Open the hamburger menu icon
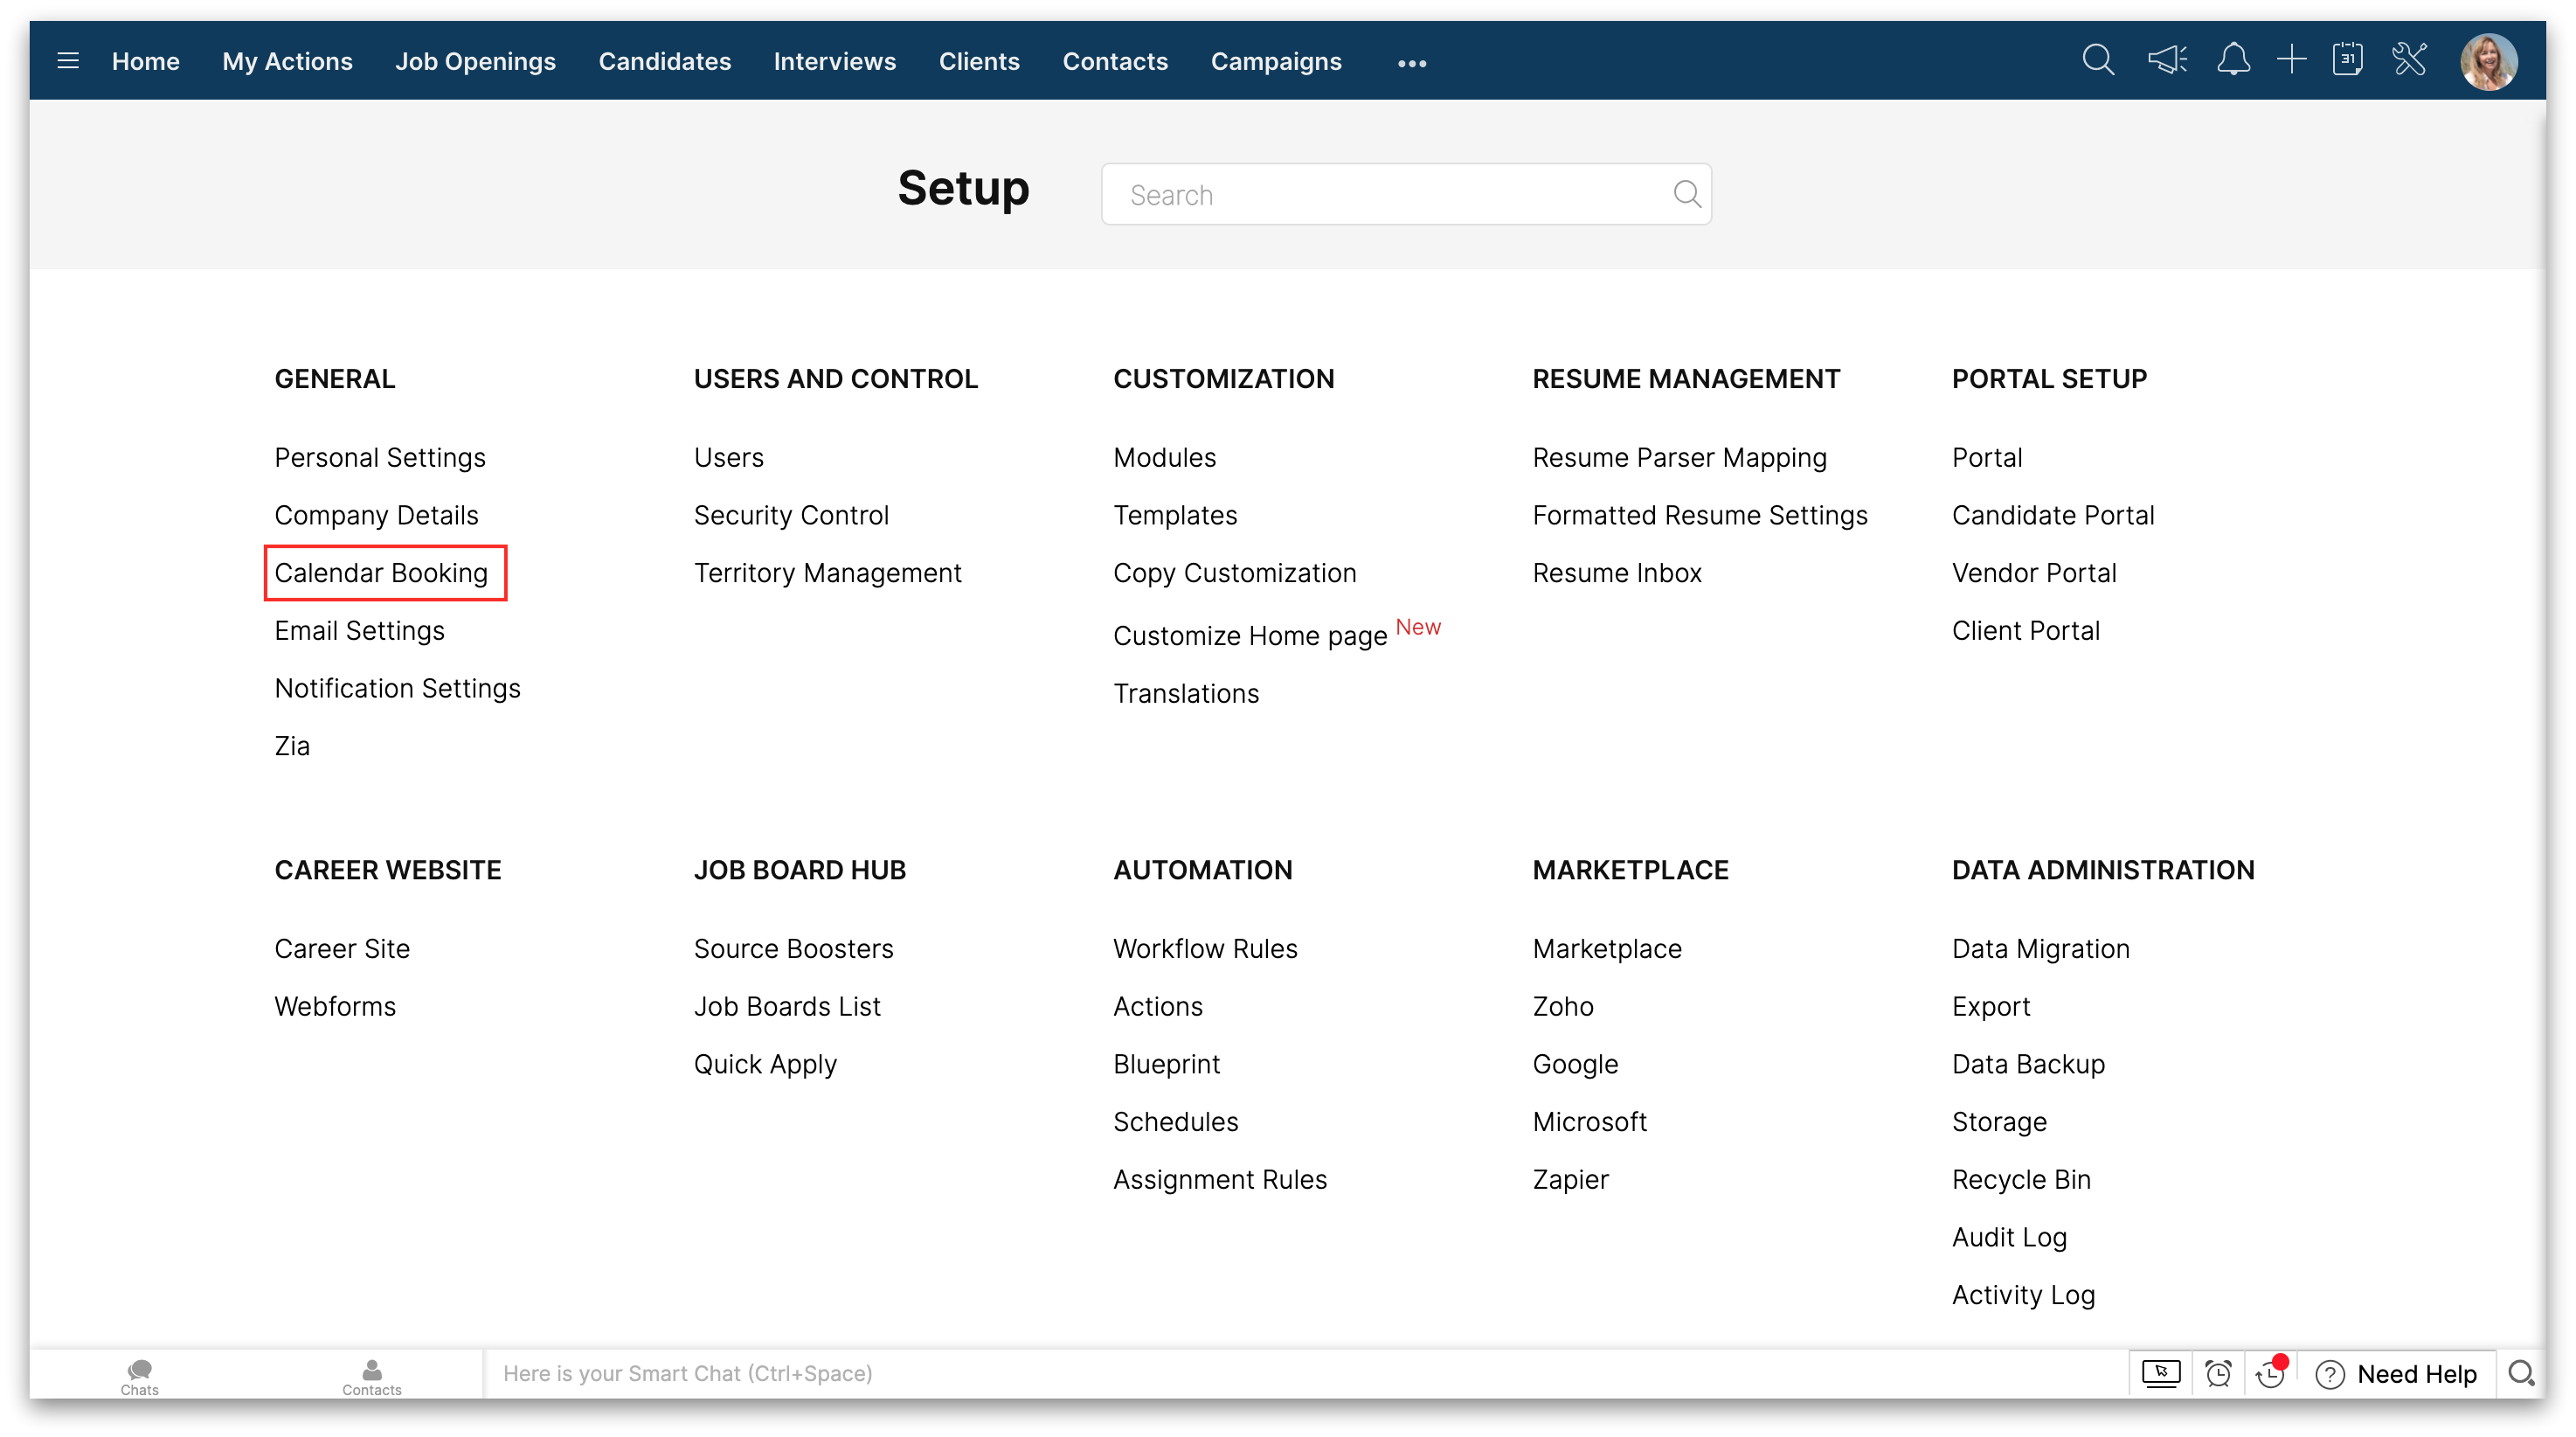 (68, 61)
